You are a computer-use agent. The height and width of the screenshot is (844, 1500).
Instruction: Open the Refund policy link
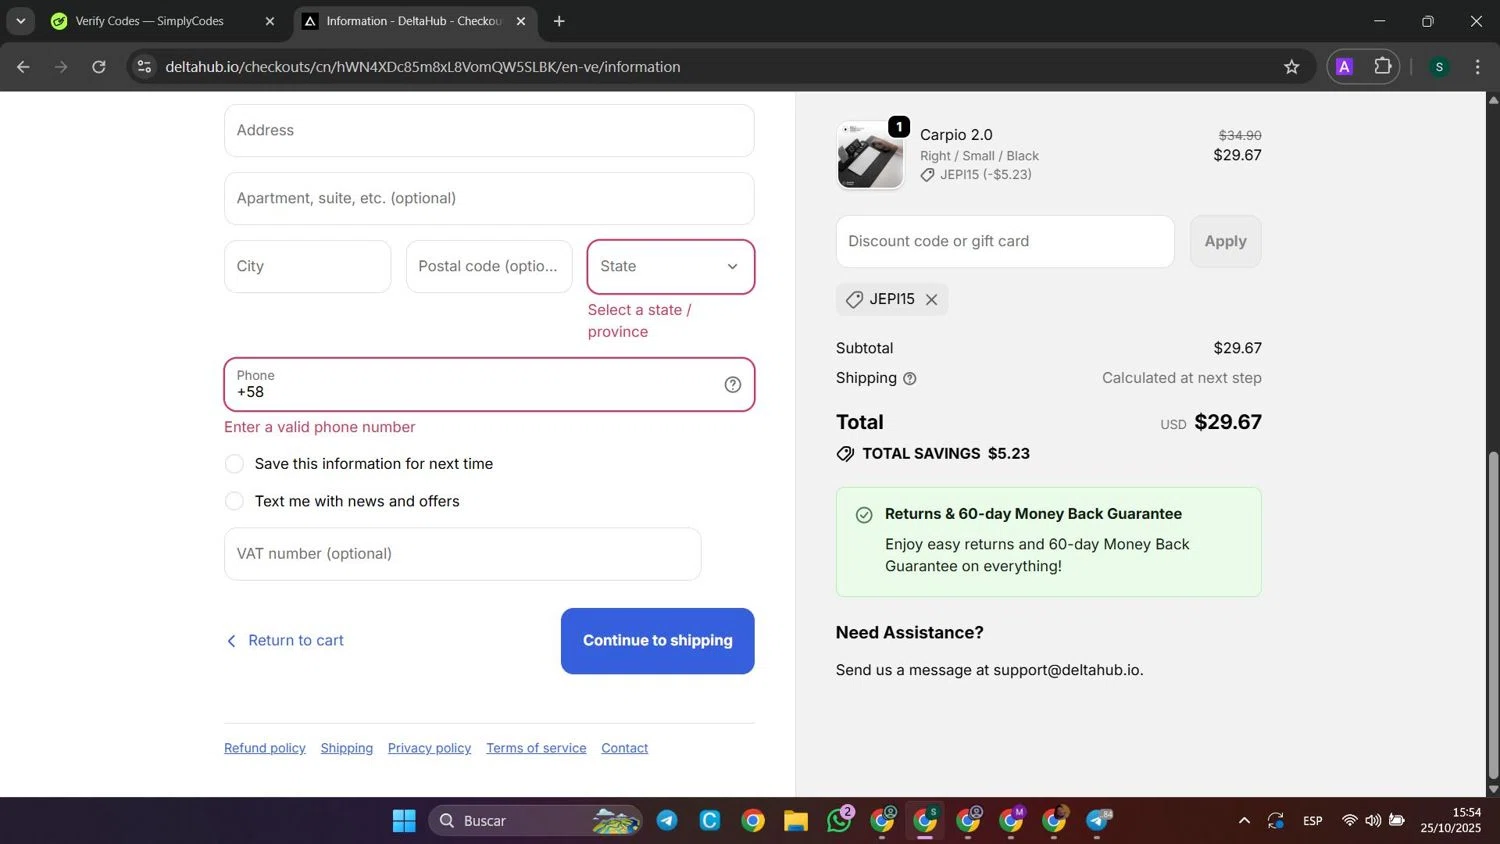click(265, 748)
